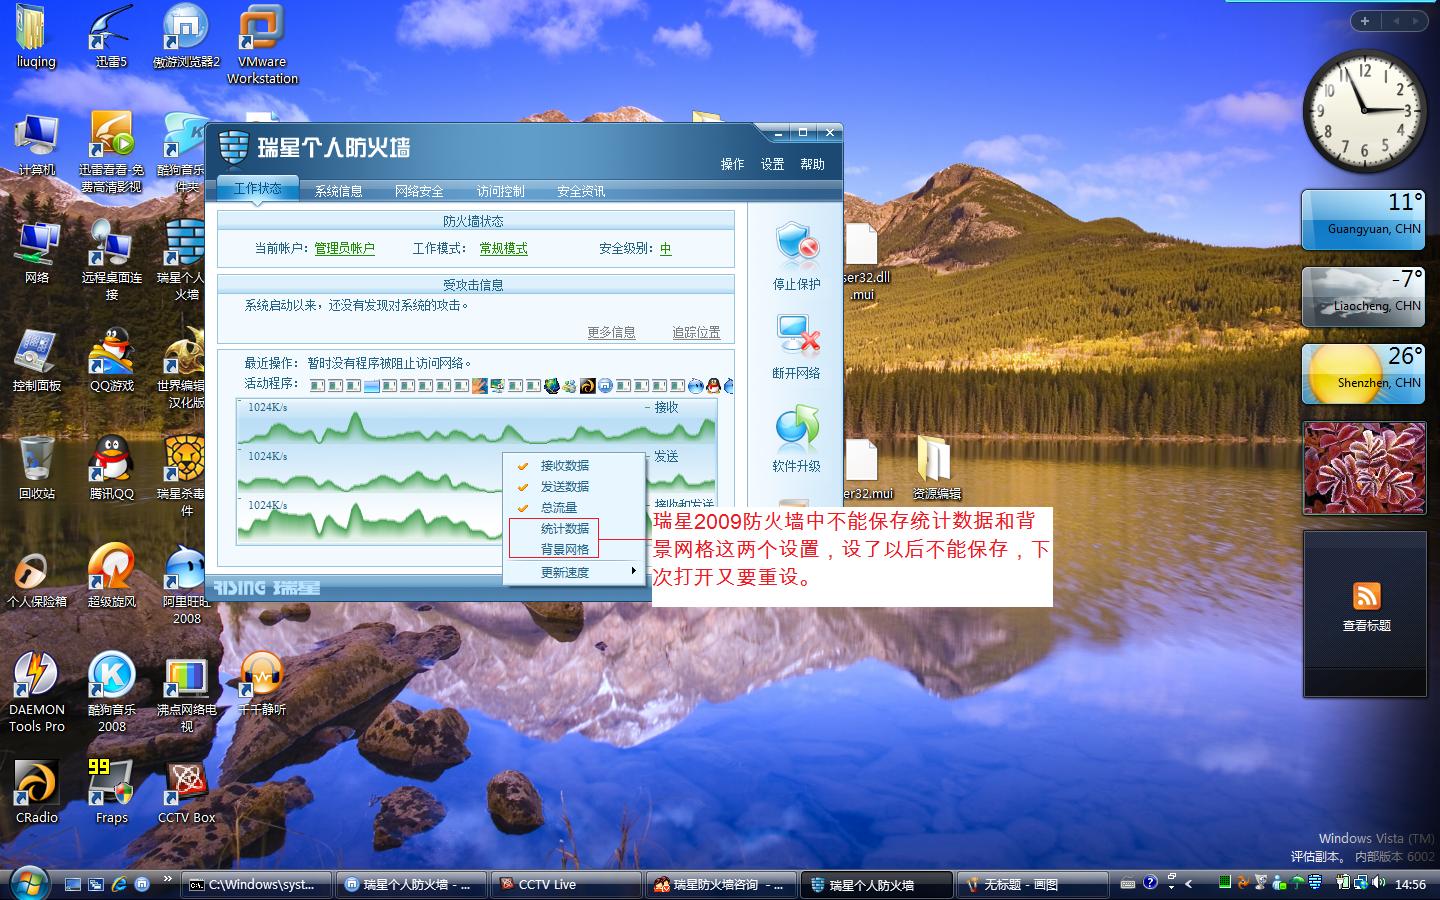Click the globe icon in active programs row
The height and width of the screenshot is (900, 1440).
[x=552, y=386]
